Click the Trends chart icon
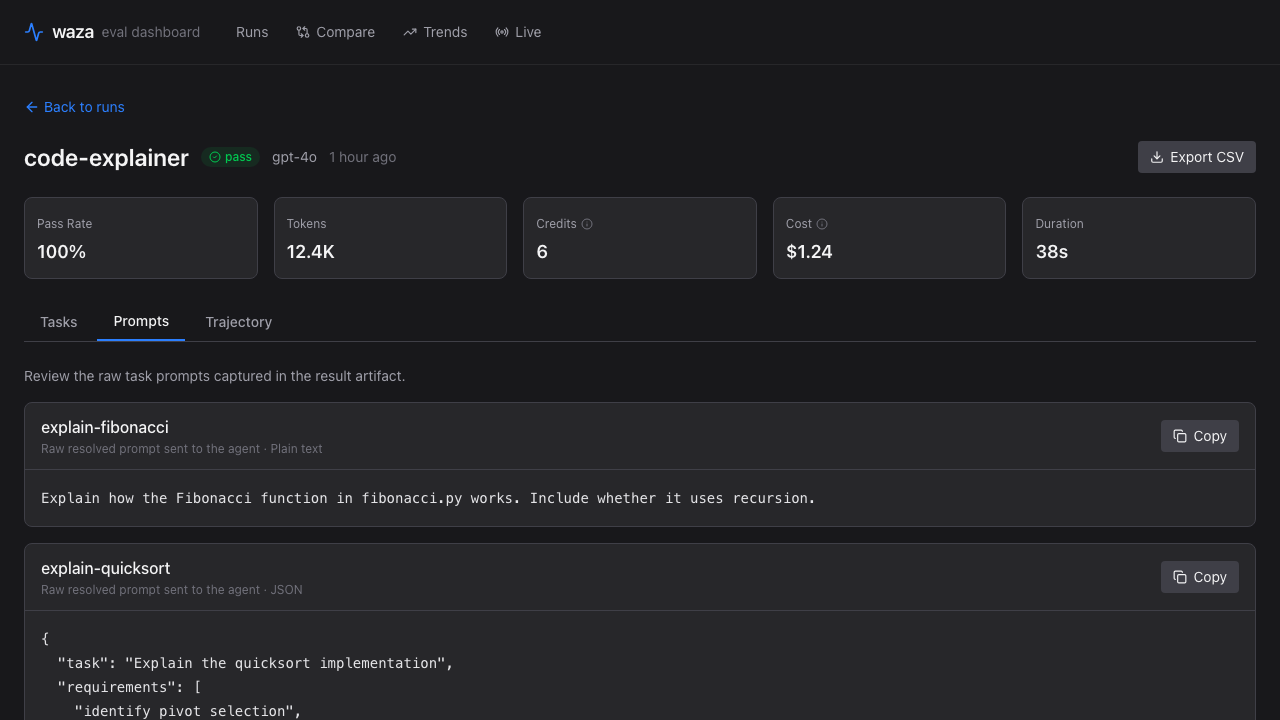This screenshot has width=1280, height=720. point(410,32)
